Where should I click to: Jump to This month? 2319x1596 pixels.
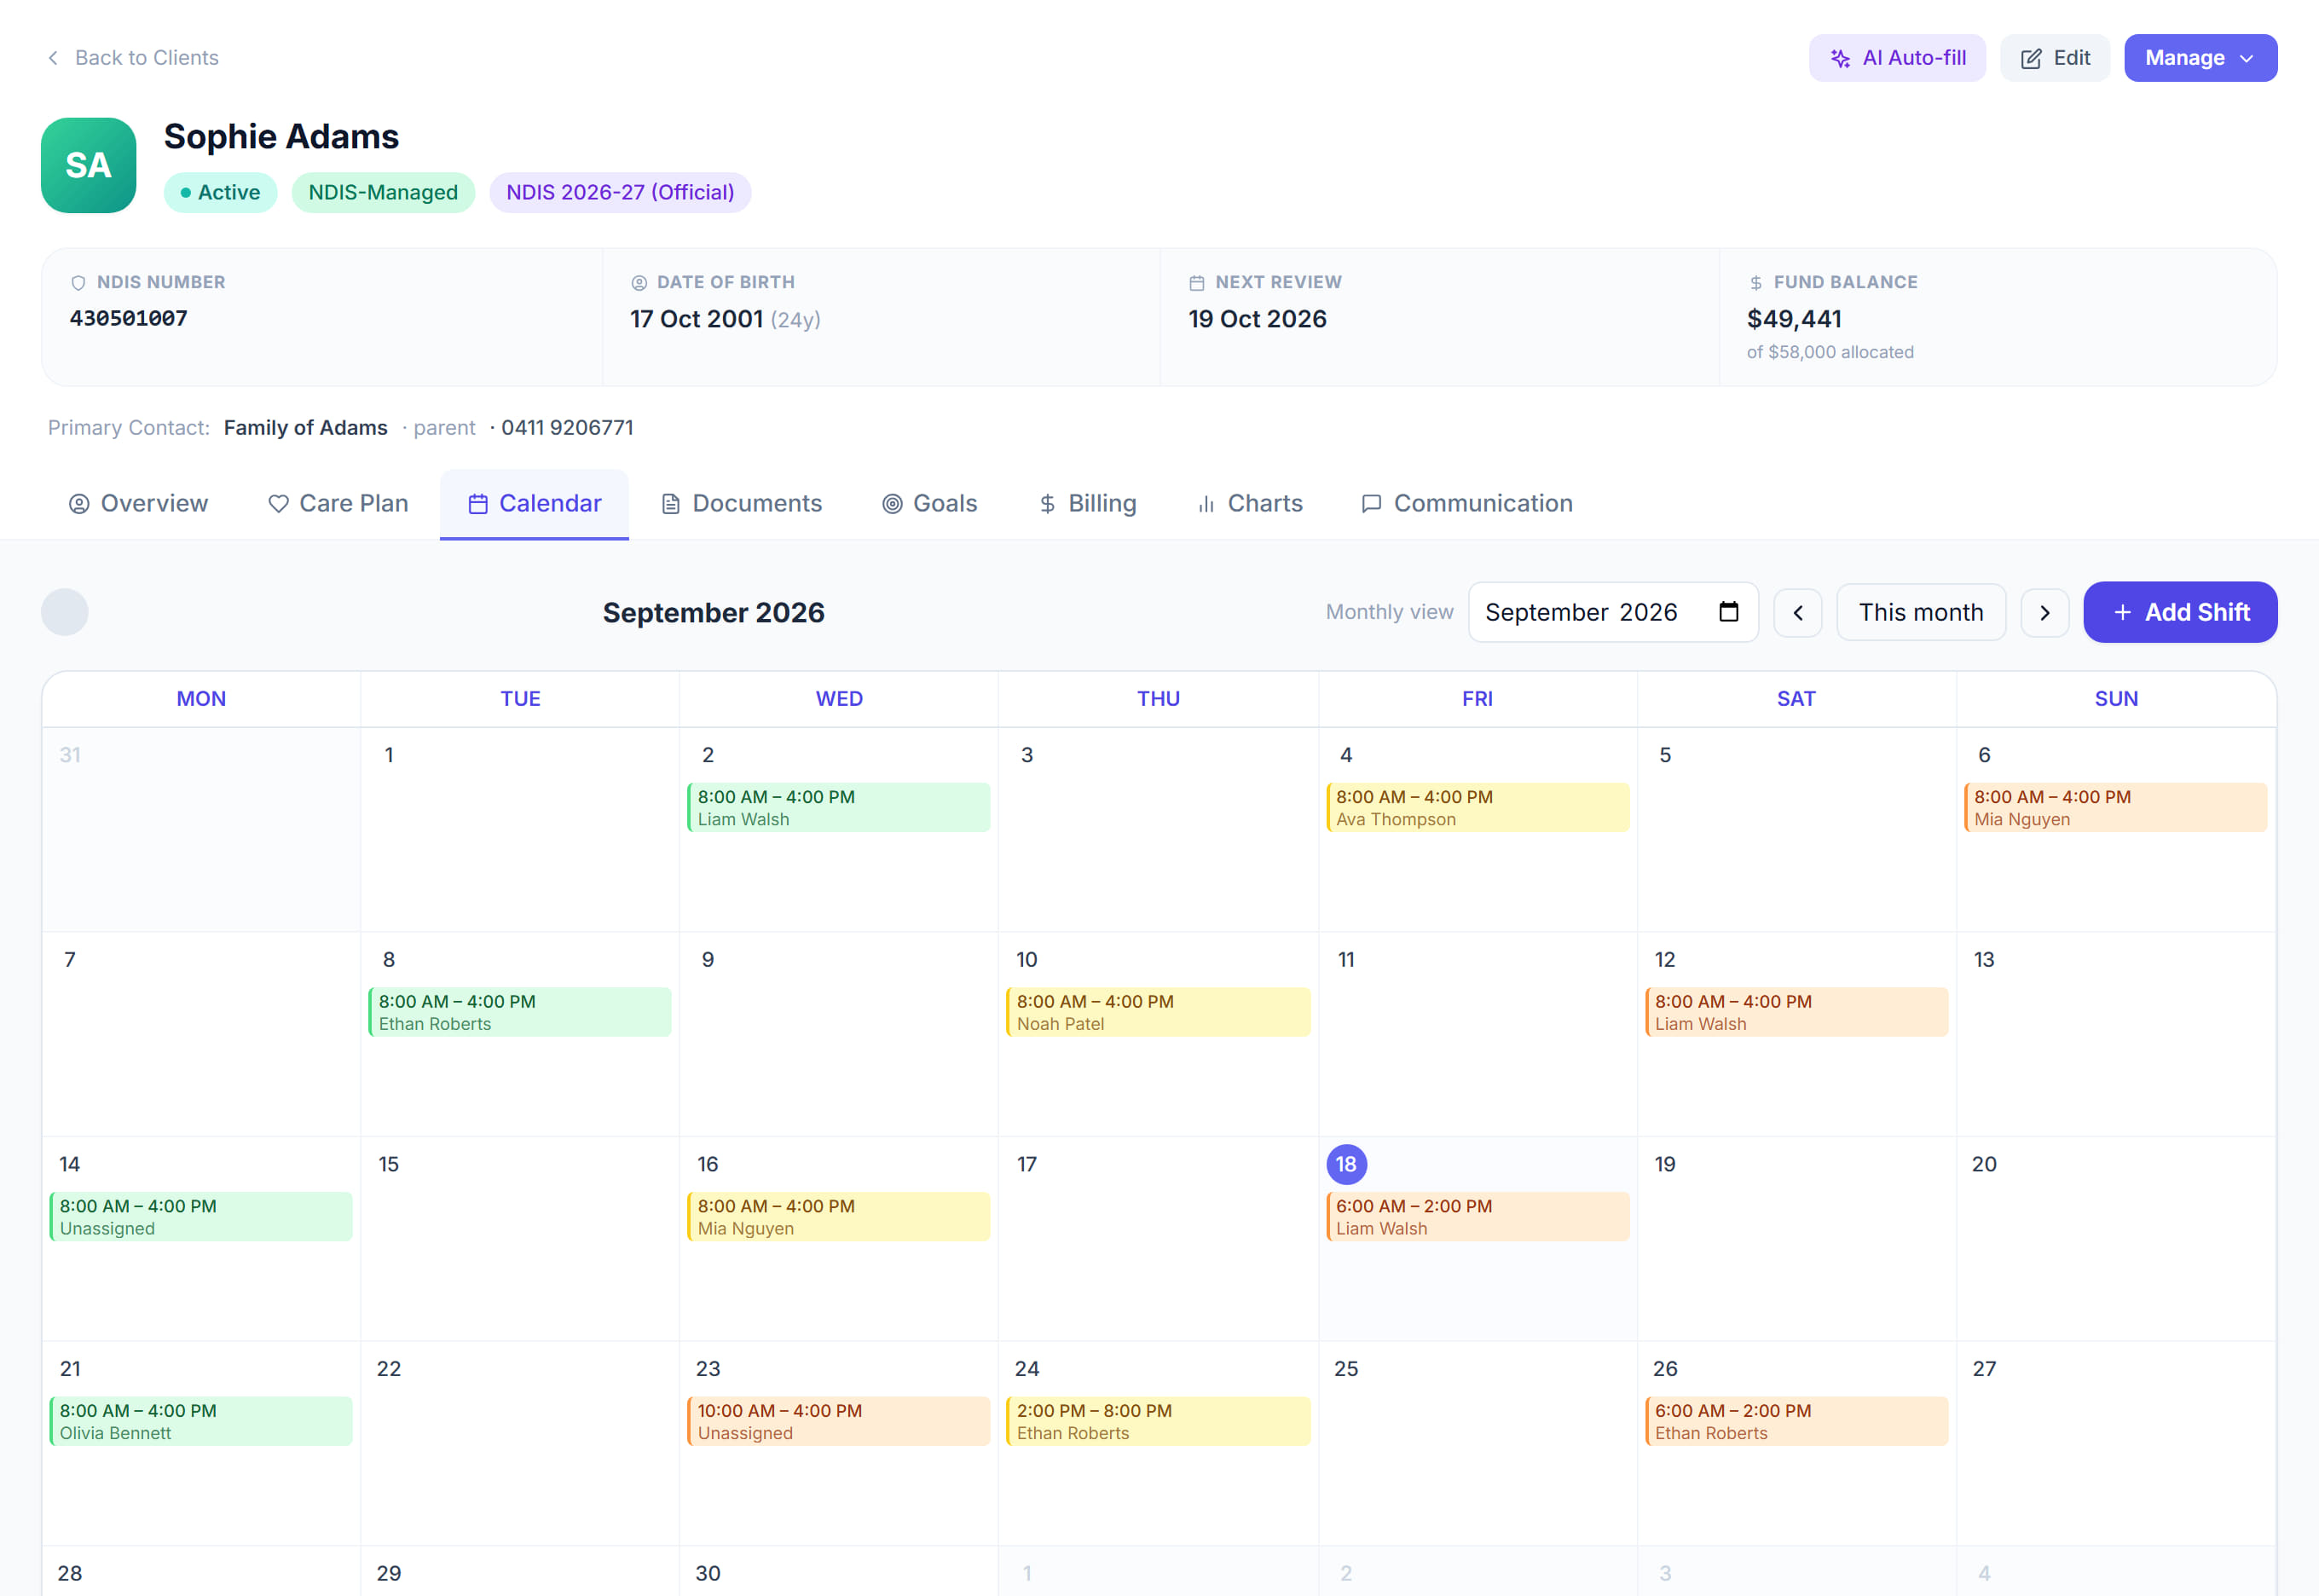tap(1920, 612)
